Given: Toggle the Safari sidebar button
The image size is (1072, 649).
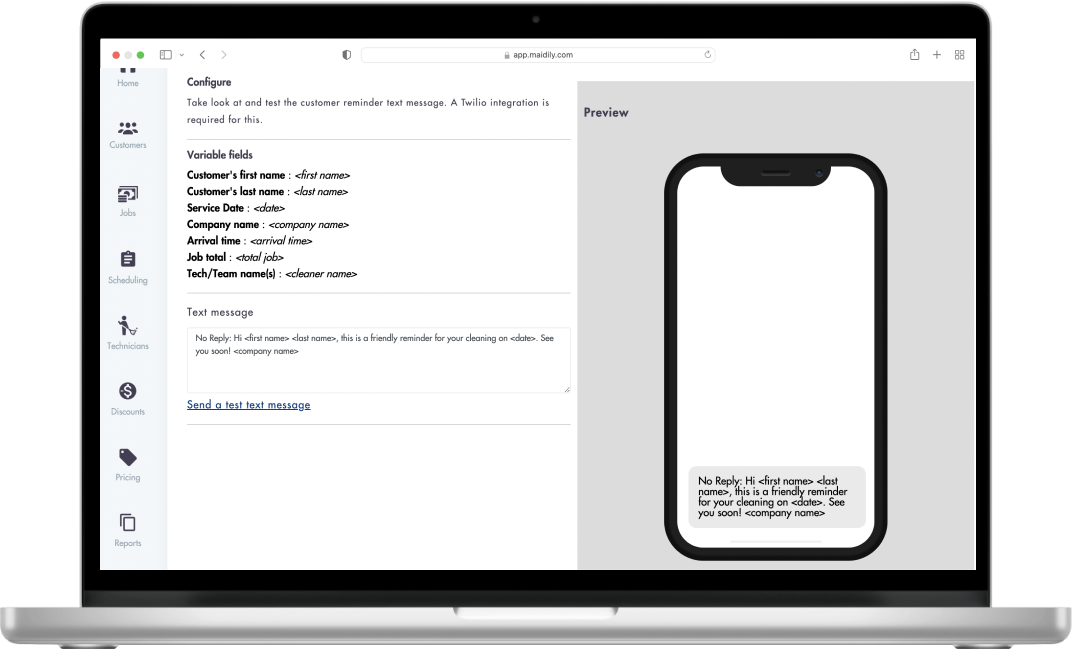Looking at the screenshot, I should coord(166,55).
